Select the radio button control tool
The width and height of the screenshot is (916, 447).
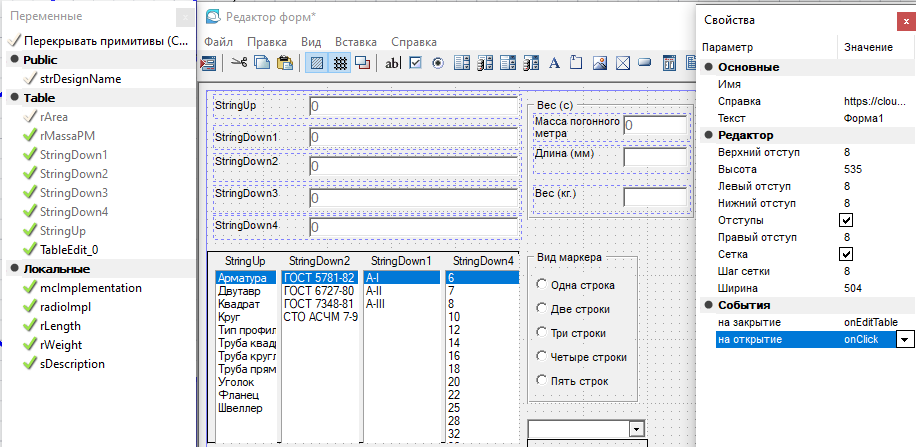coord(437,63)
